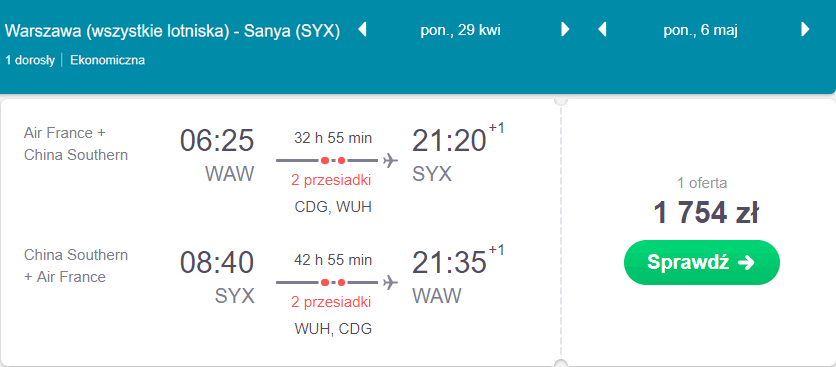This screenshot has width=836, height=367.
Task: Click return date pon., 6 maj
Action: coord(701,30)
